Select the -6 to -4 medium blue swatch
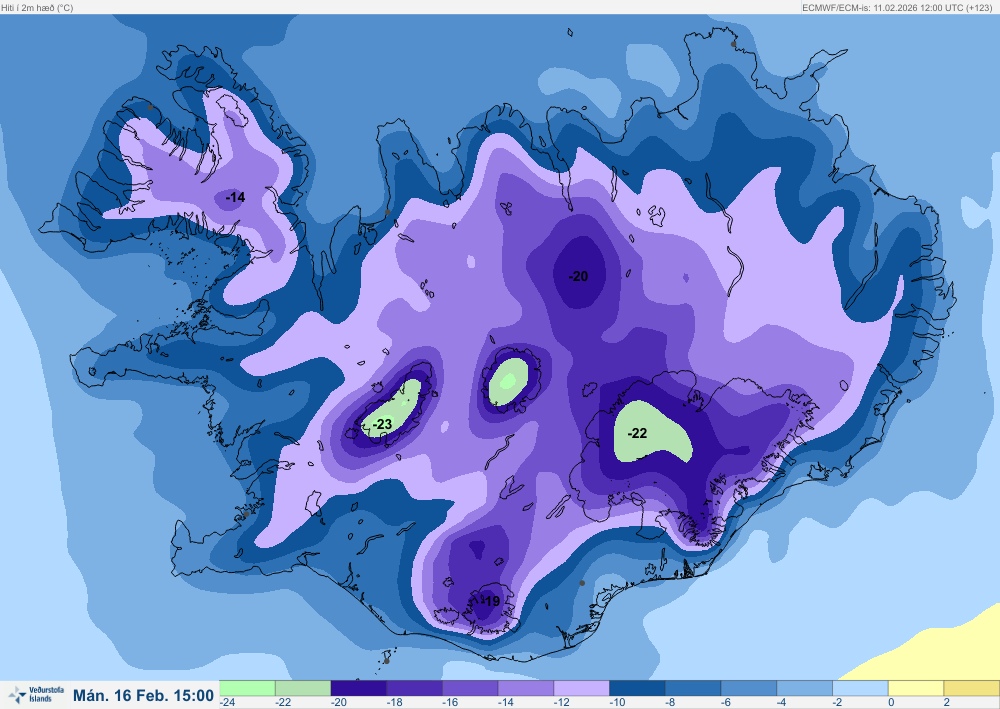This screenshot has height=709, width=1000. tap(749, 688)
